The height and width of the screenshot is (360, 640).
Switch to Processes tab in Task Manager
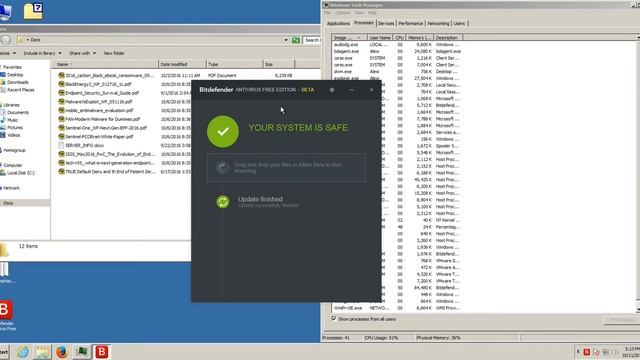364,23
